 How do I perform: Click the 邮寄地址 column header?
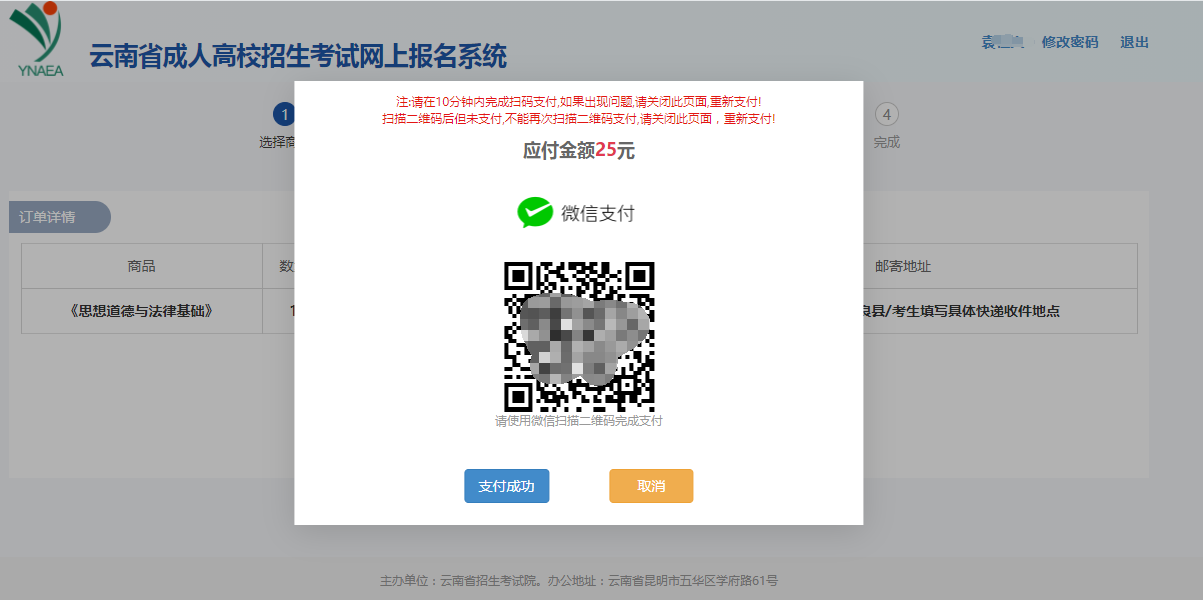903,265
